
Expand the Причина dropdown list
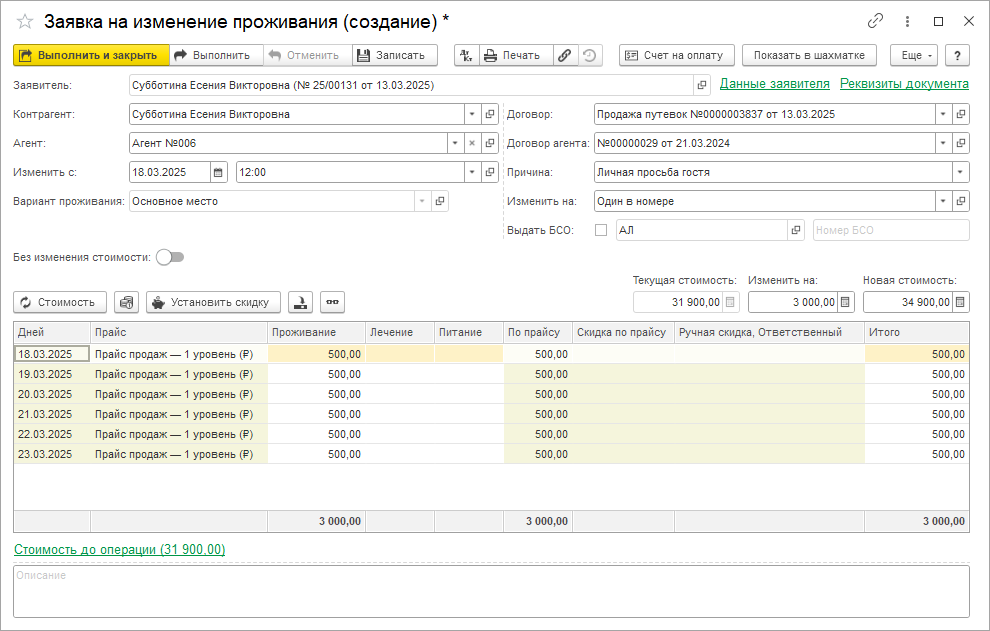click(x=960, y=172)
